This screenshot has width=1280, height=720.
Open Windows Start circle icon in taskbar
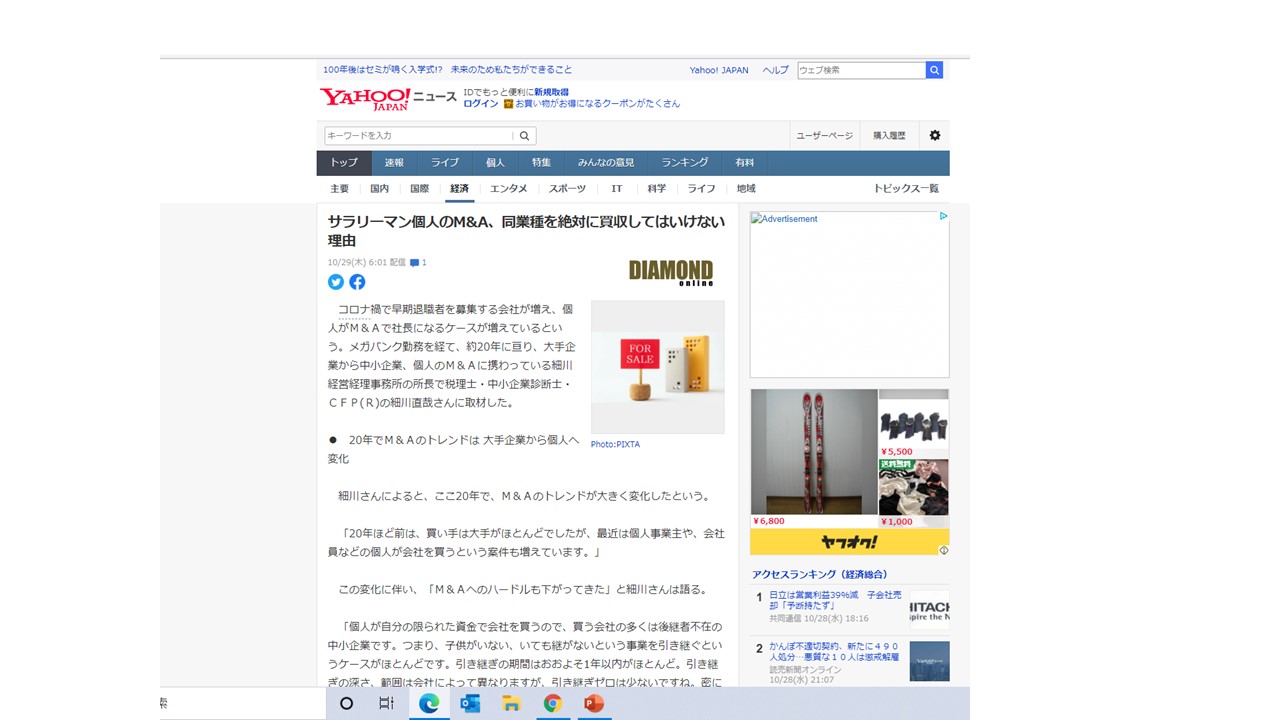pyautogui.click(x=346, y=703)
